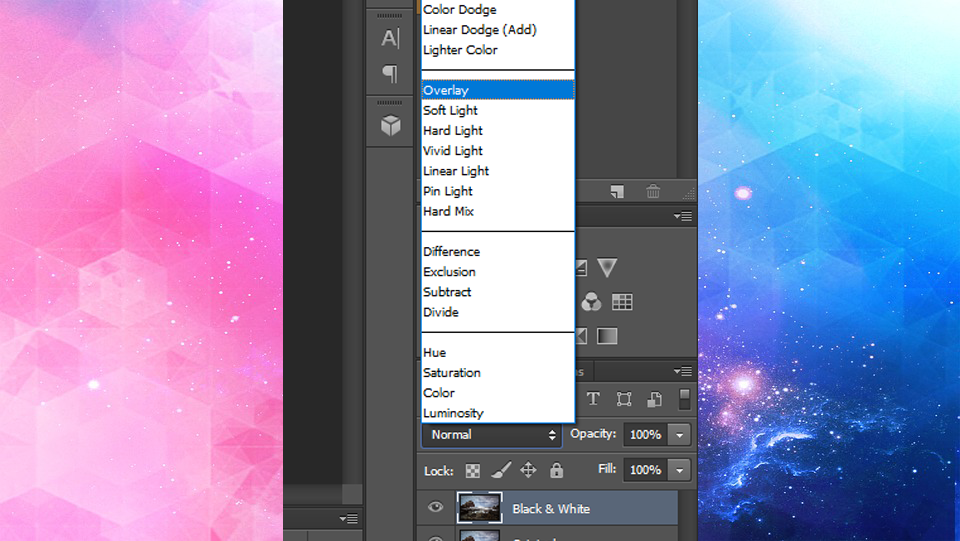The image size is (960, 541).
Task: Hide the Black & White layer
Action: click(435, 508)
